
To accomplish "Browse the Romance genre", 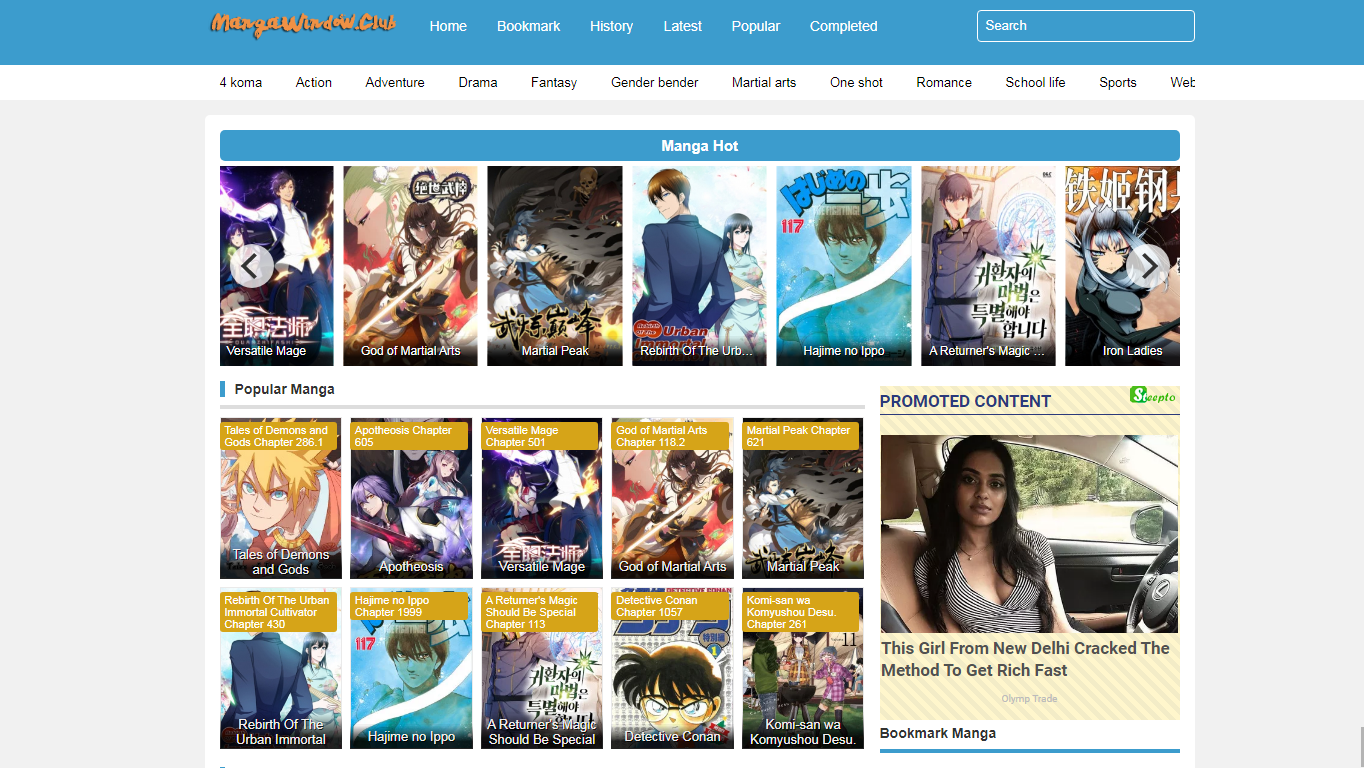I will coord(944,82).
